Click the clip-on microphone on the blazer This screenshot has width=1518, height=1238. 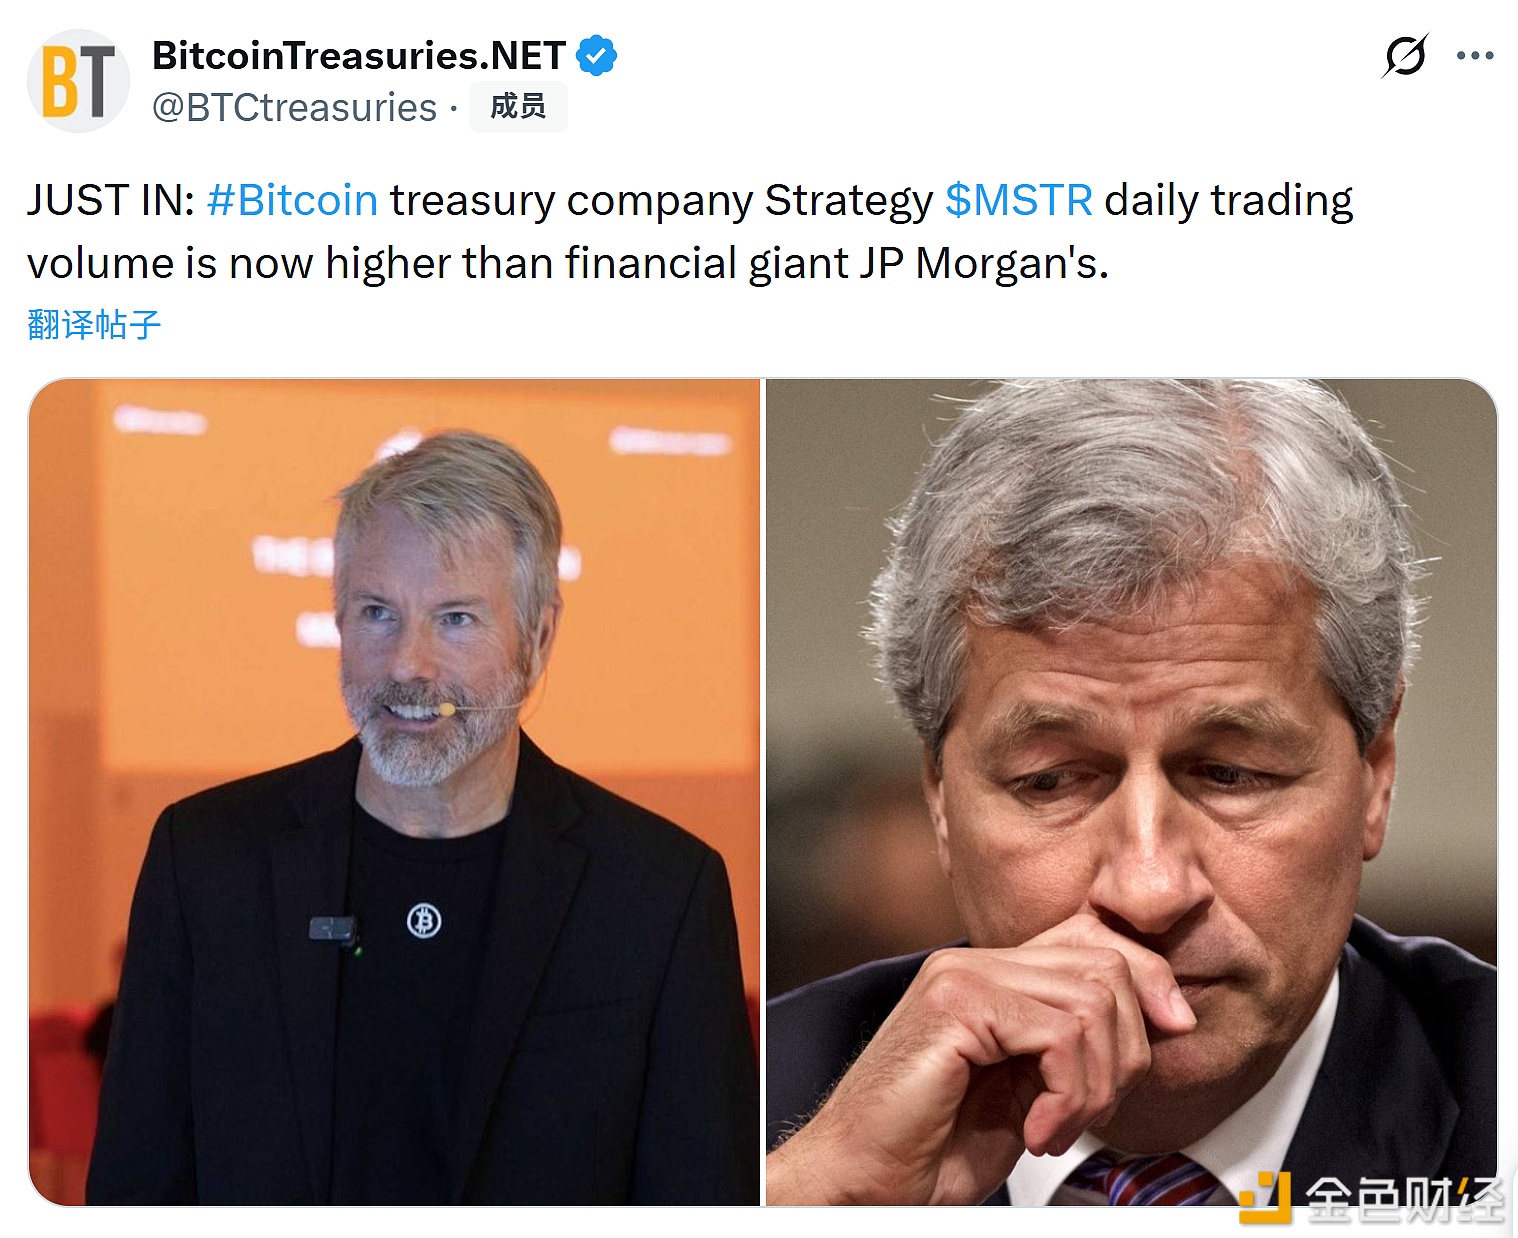332,930
